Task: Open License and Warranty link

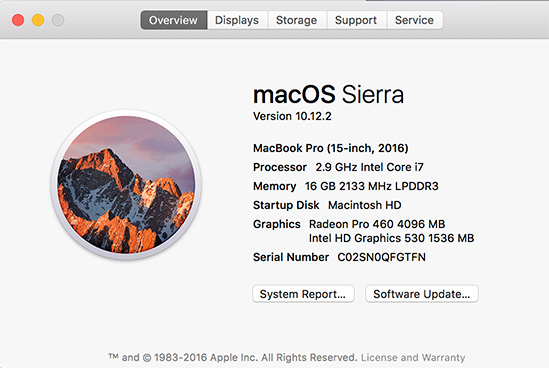Action: 413,357
